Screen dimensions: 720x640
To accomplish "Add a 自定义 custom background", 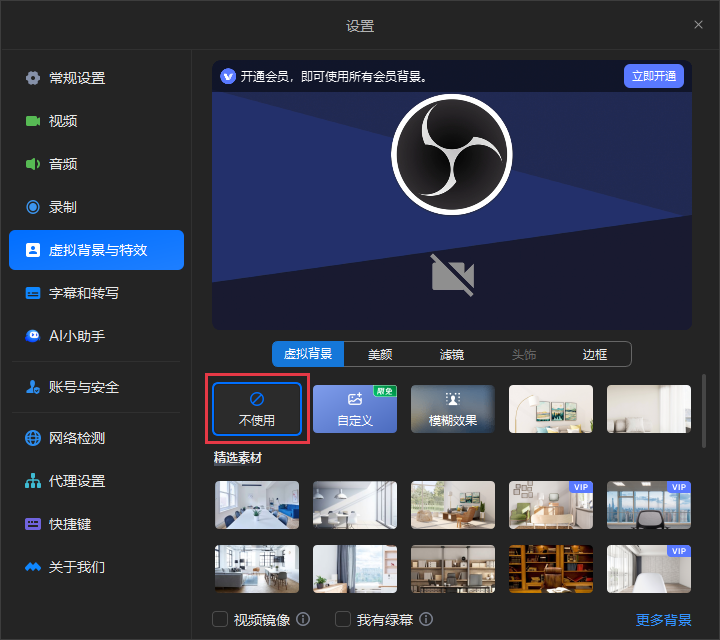I will (x=355, y=409).
